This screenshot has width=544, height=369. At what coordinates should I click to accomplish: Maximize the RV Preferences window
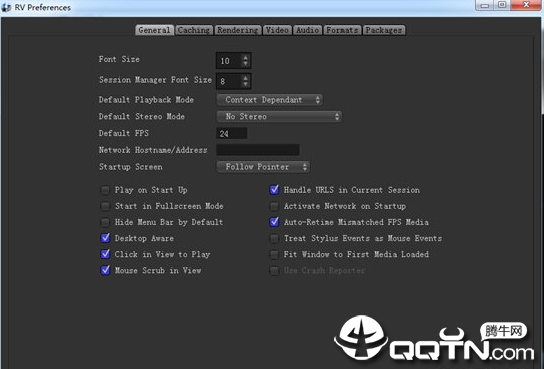pos(502,5)
